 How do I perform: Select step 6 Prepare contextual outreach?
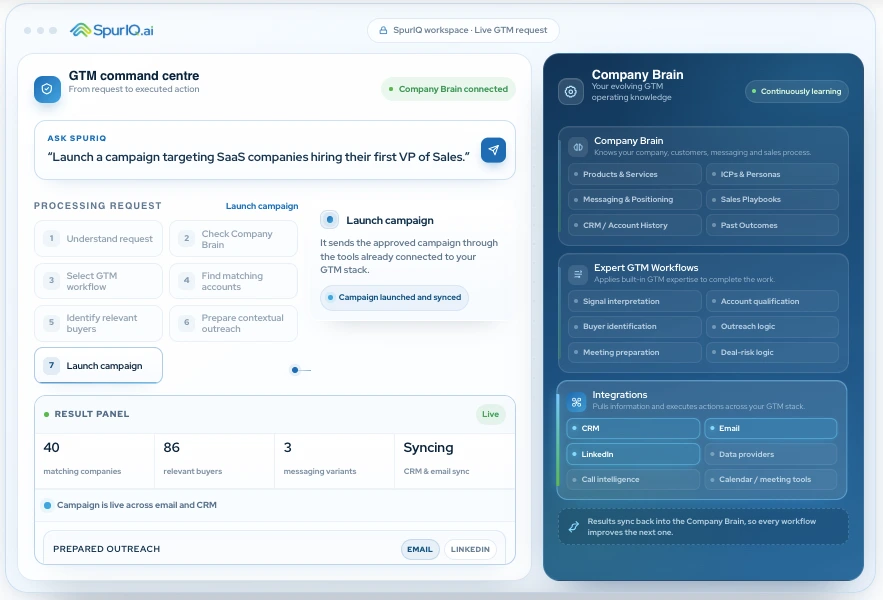(x=234, y=323)
